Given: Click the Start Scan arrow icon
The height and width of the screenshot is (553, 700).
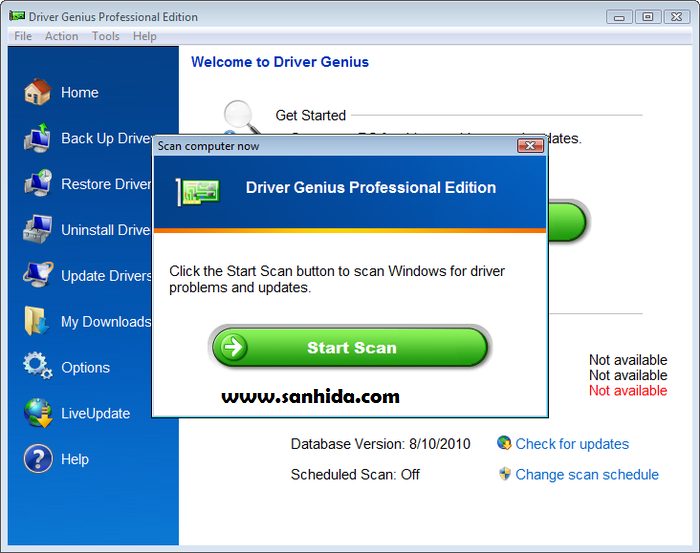Looking at the screenshot, I should tap(233, 347).
